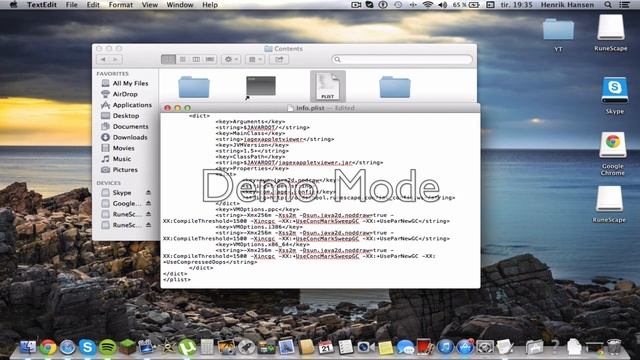Select the PLIST file in Finder
Viewport: 640px width, 360px height.
328,86
